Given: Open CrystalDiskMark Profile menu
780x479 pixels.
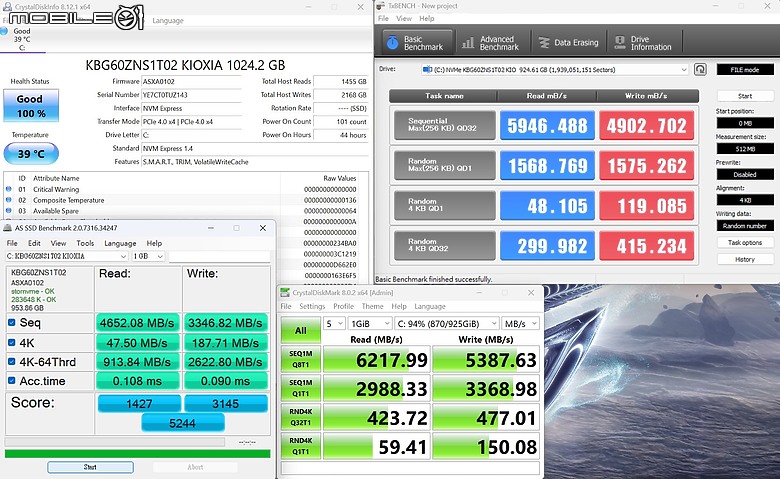Looking at the screenshot, I should tap(343, 306).
